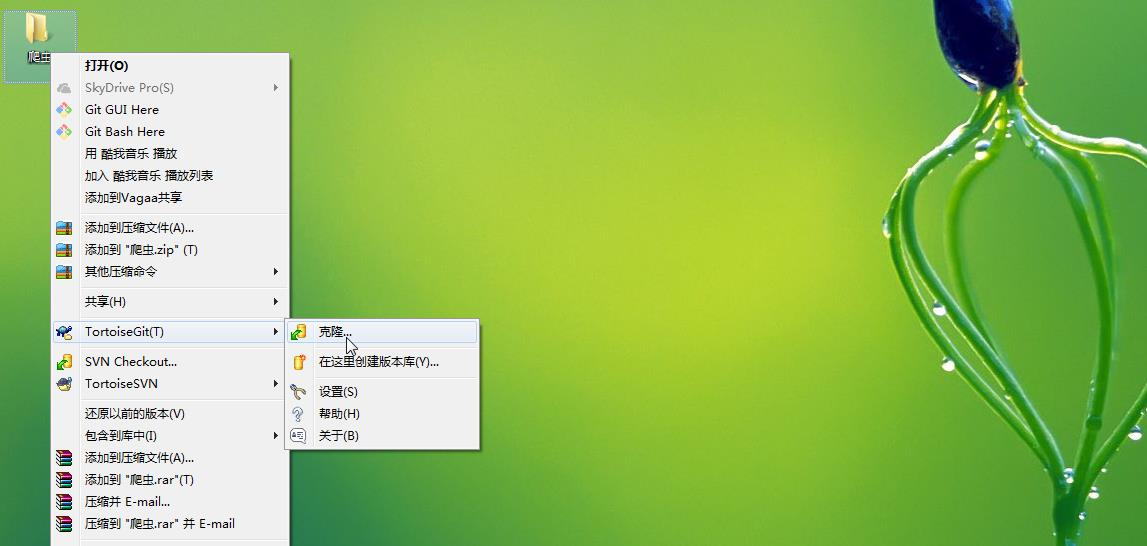
Task: Click the 关于 about icon in the submenu
Action: click(298, 435)
